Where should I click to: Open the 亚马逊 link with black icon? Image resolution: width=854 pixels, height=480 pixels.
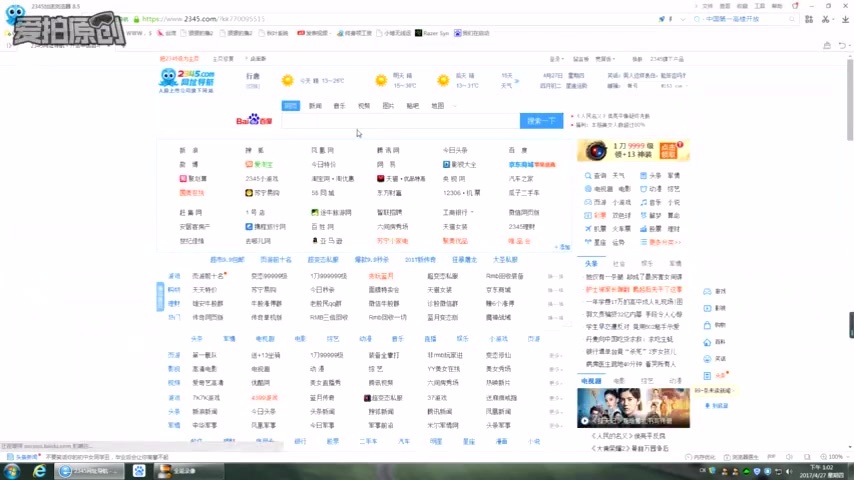[x=327, y=241]
